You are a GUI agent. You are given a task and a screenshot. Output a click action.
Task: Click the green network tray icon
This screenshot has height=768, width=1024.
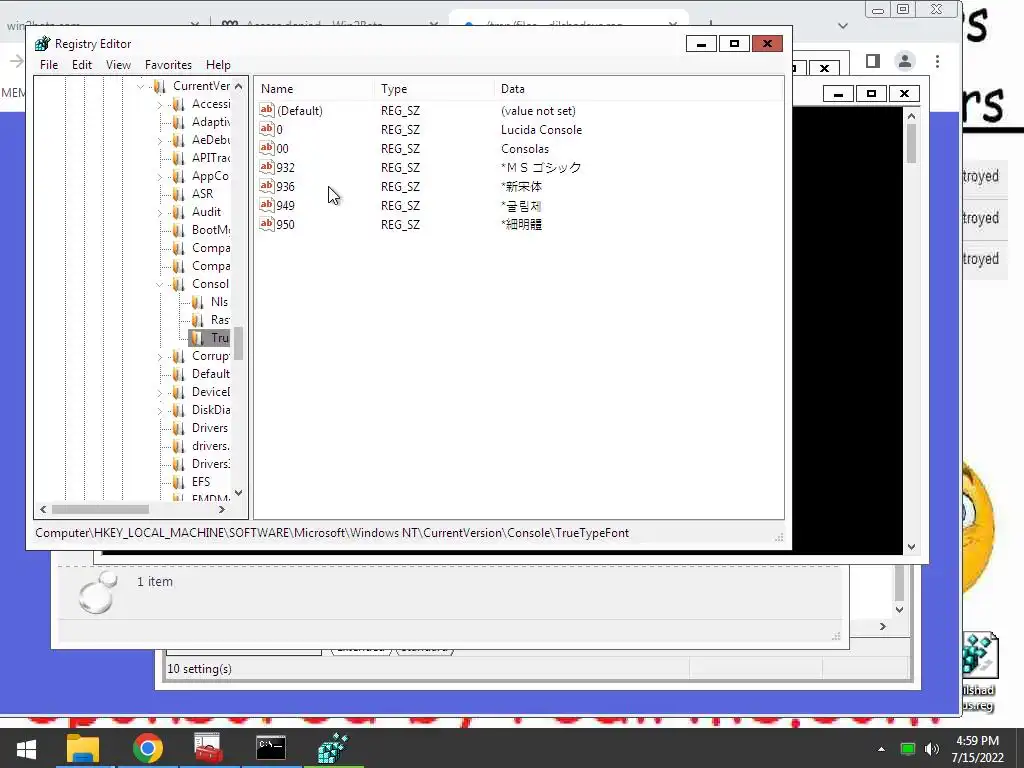tap(908, 749)
